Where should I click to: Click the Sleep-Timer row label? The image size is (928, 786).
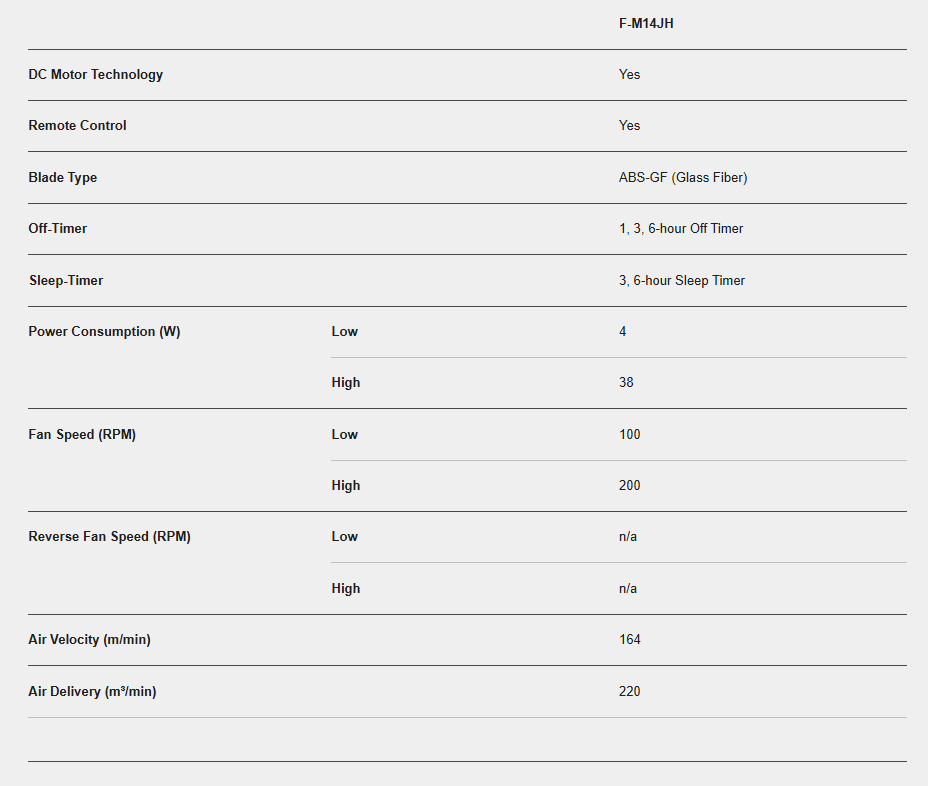coord(65,281)
